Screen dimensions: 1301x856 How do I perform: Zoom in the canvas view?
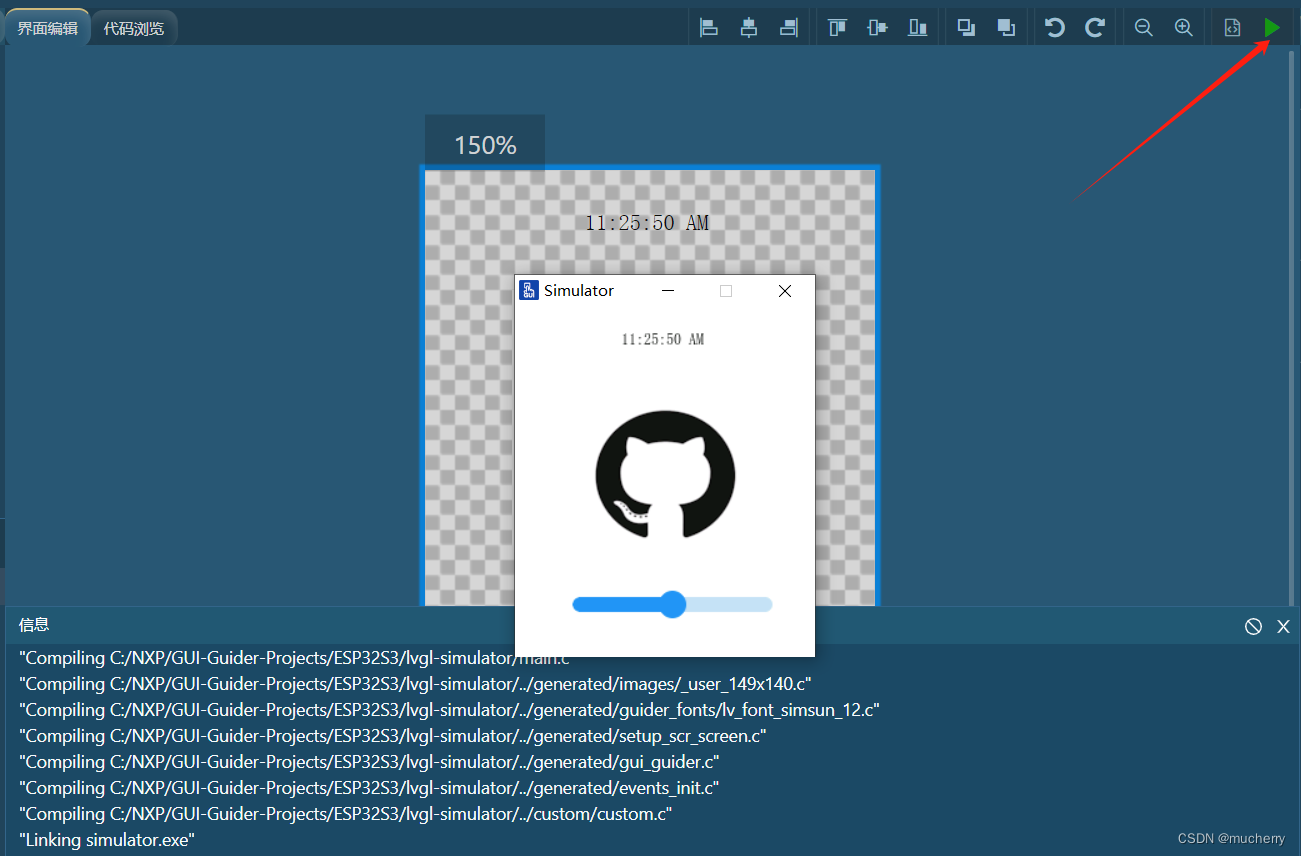tap(1184, 28)
